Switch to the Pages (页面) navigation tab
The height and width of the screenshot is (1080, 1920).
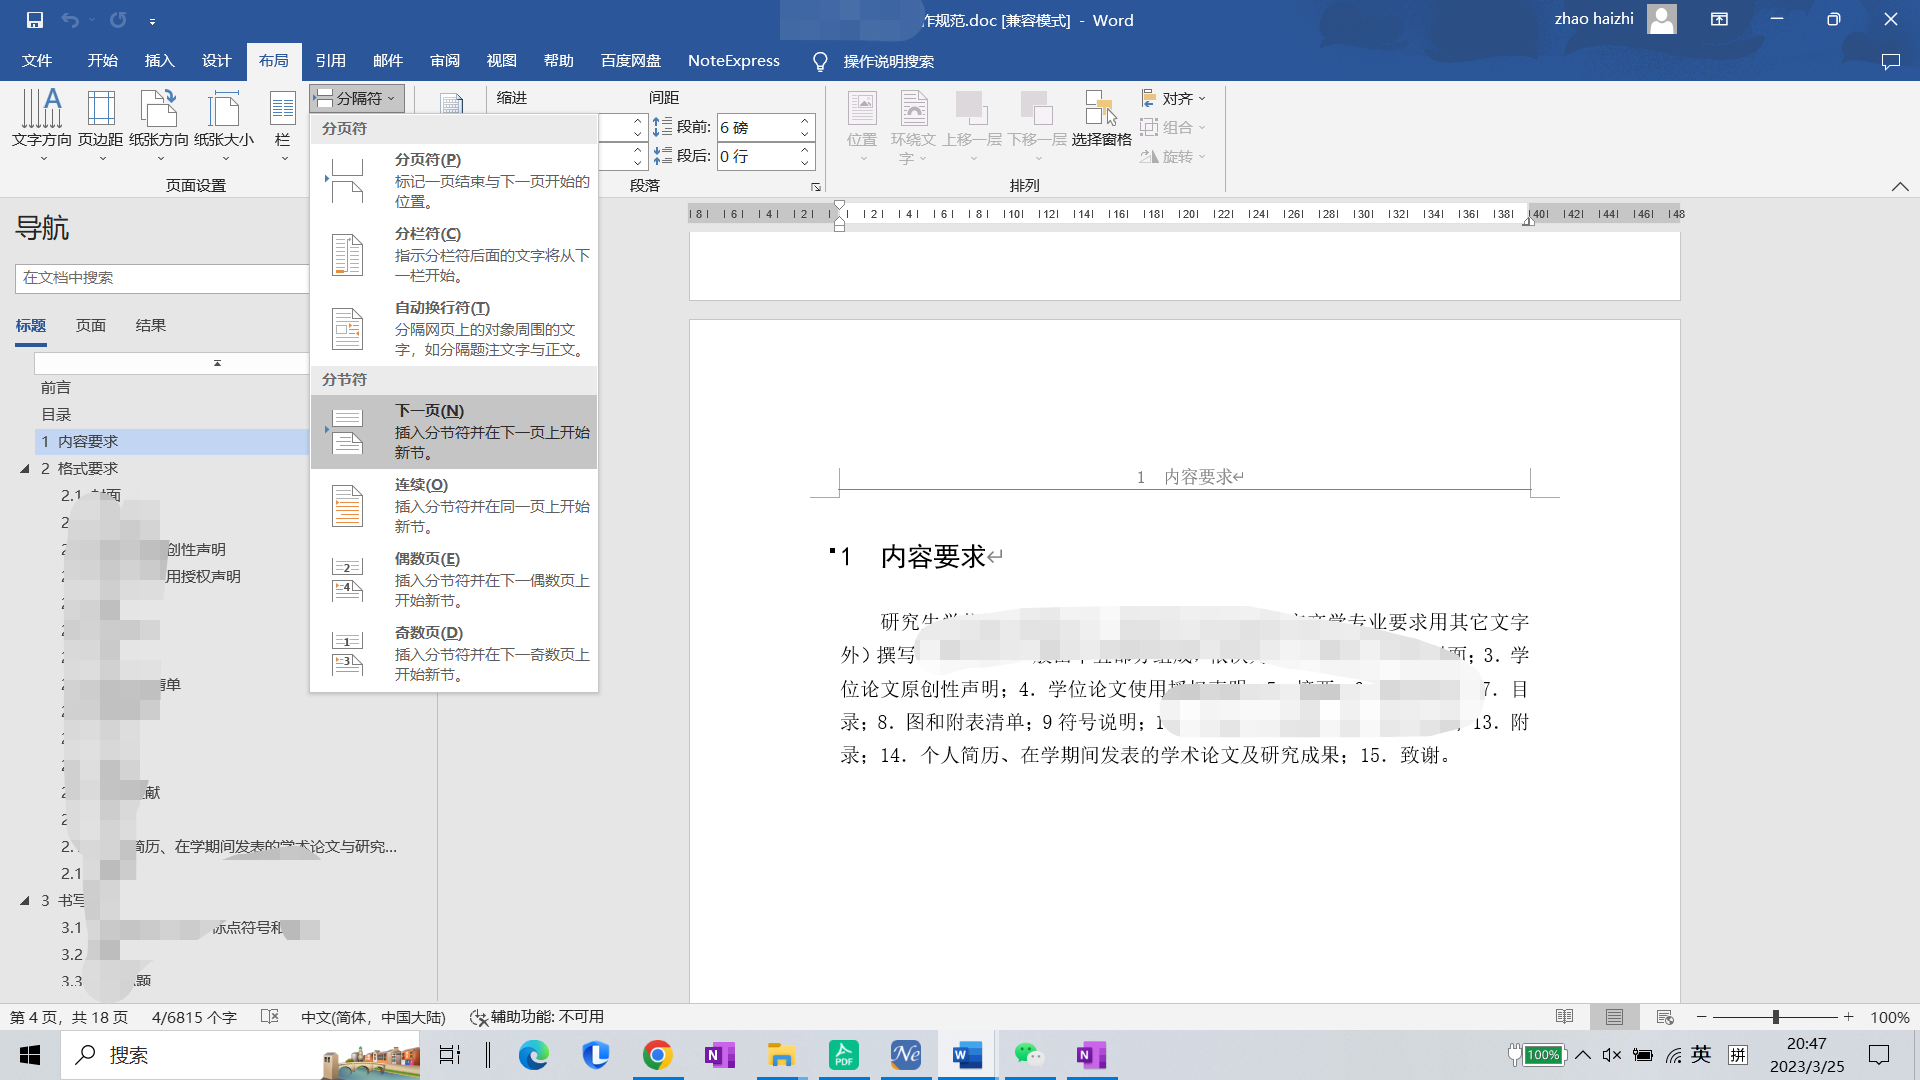pyautogui.click(x=90, y=326)
